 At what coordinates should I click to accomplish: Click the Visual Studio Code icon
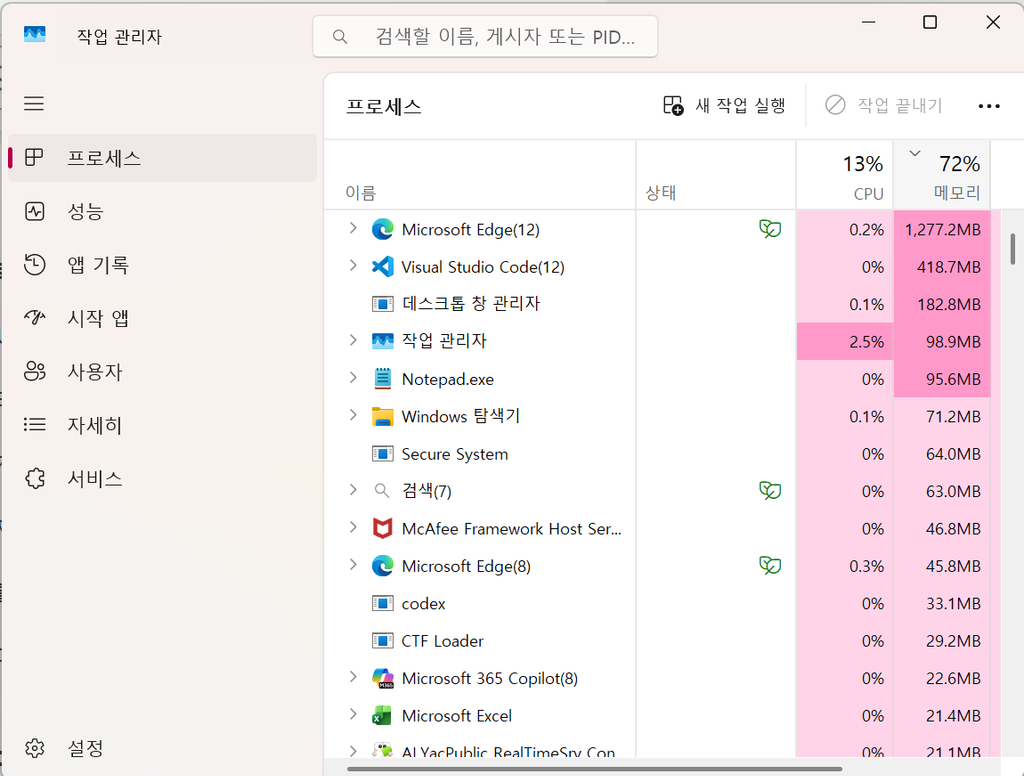click(383, 267)
